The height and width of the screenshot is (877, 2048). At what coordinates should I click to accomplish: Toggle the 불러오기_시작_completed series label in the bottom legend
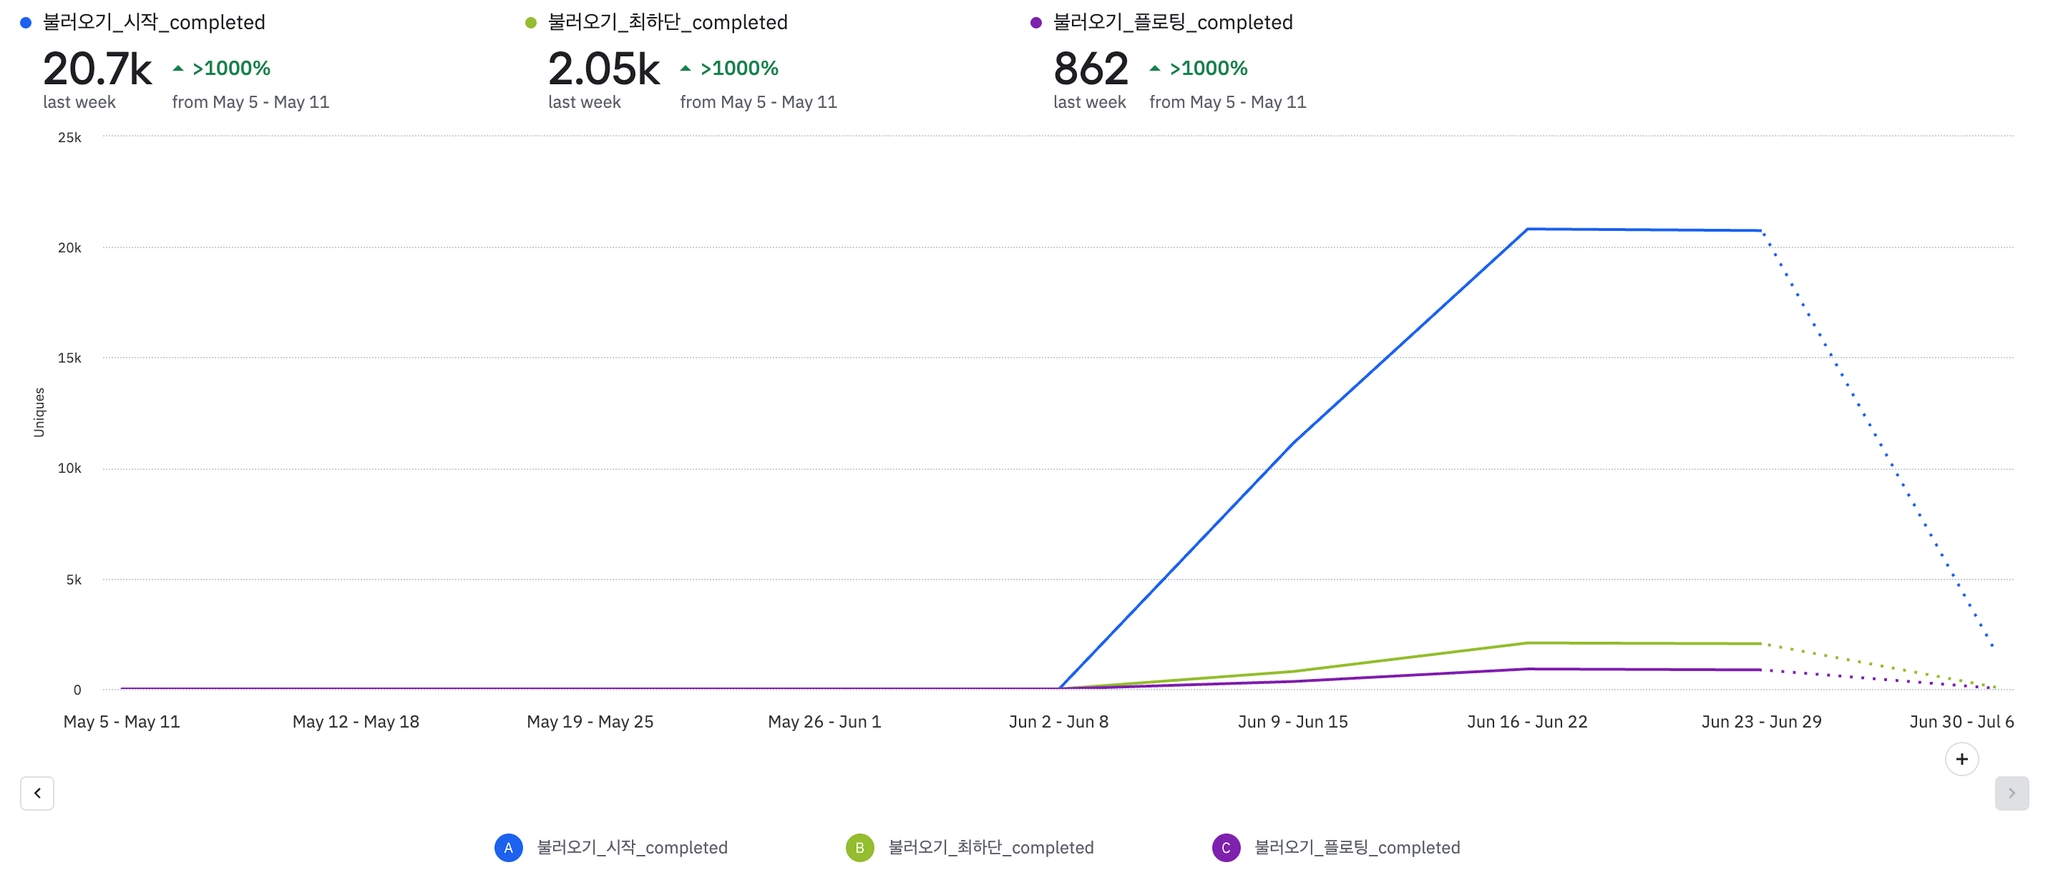tap(632, 848)
